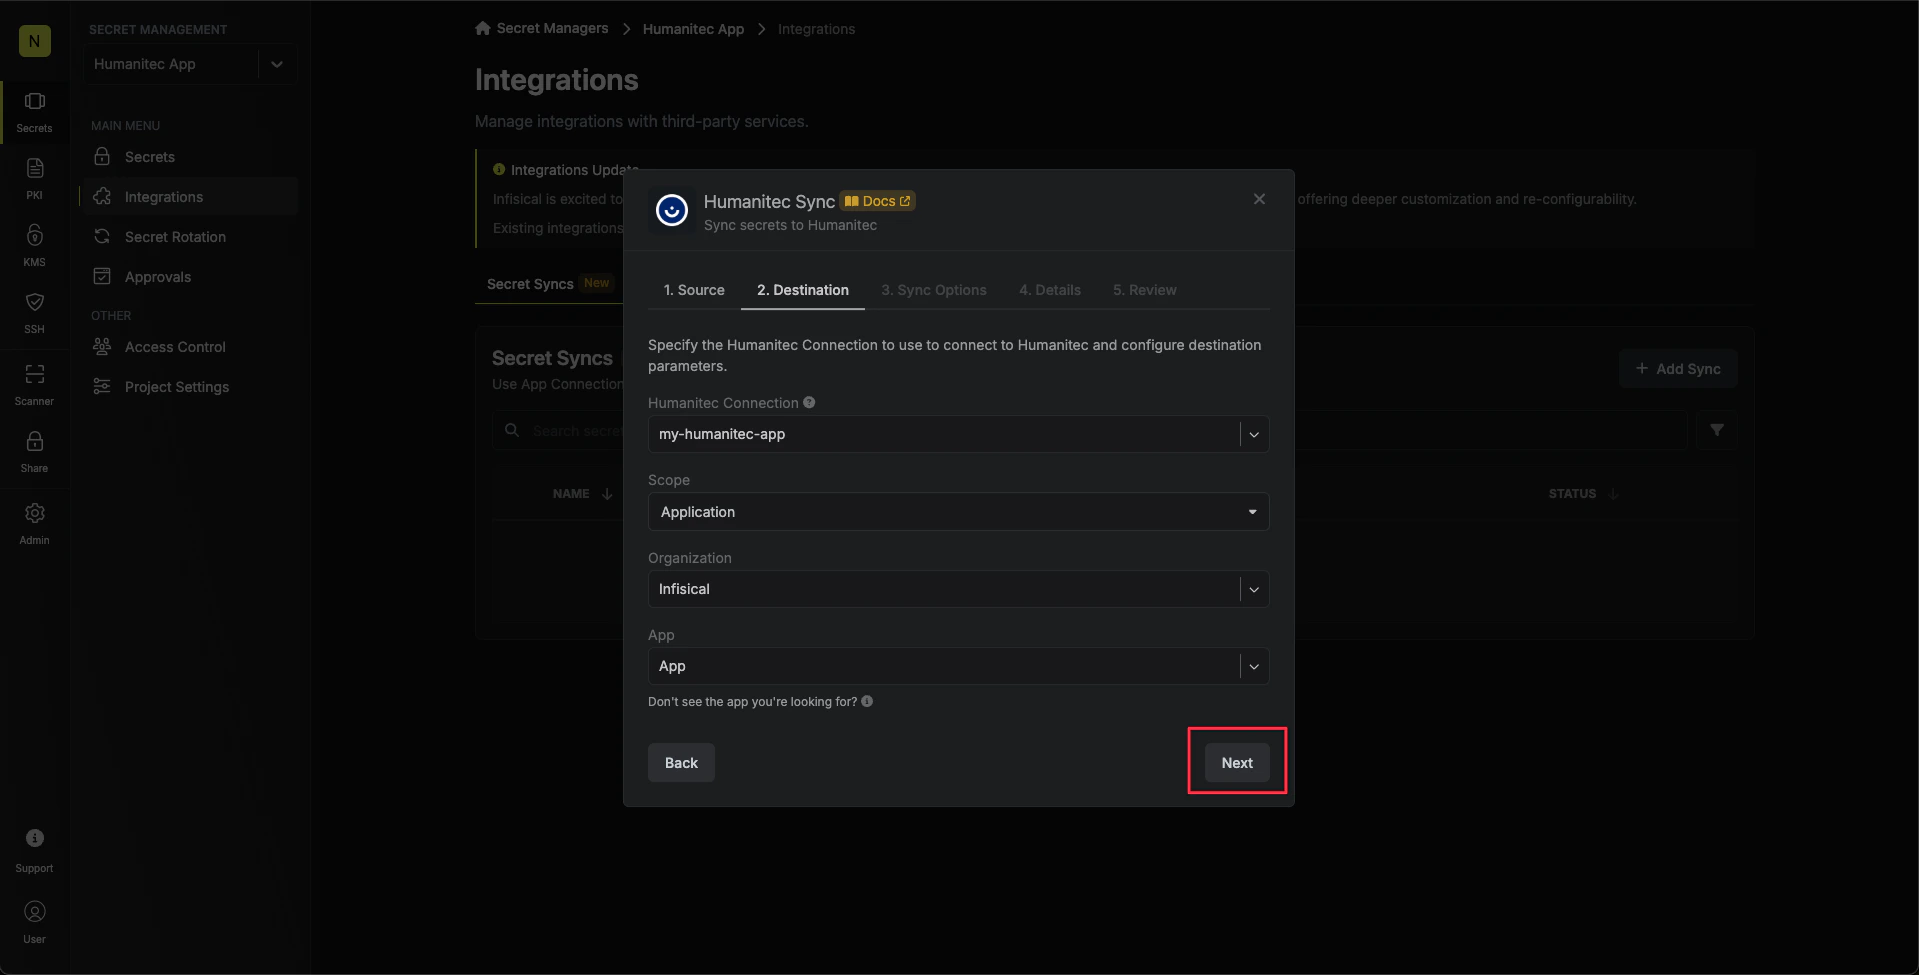Open Approvals in the main menu
Screen dimensions: 1919x975
click(x=190, y=277)
